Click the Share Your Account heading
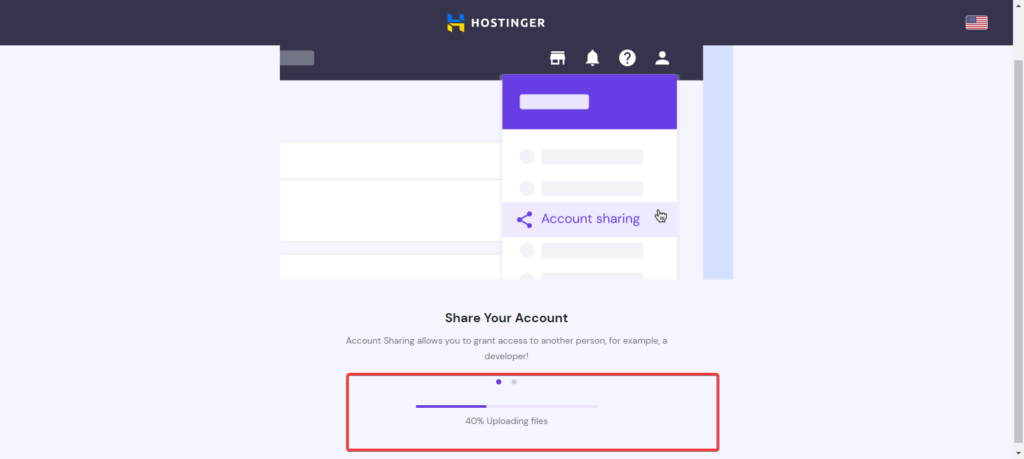The height and width of the screenshot is (459, 1024). point(506,318)
